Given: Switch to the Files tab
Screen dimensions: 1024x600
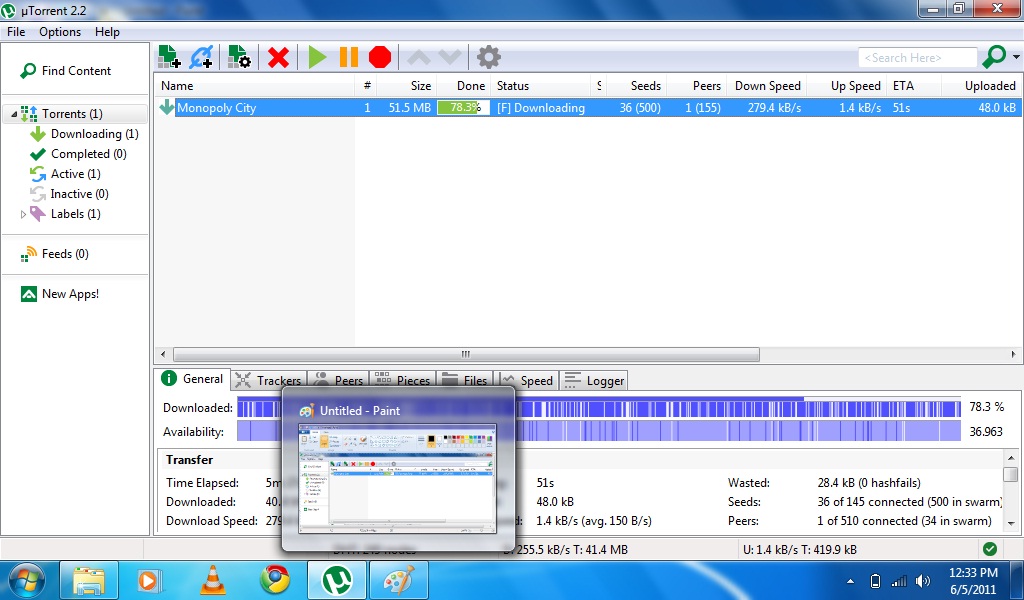Looking at the screenshot, I should [x=464, y=381].
